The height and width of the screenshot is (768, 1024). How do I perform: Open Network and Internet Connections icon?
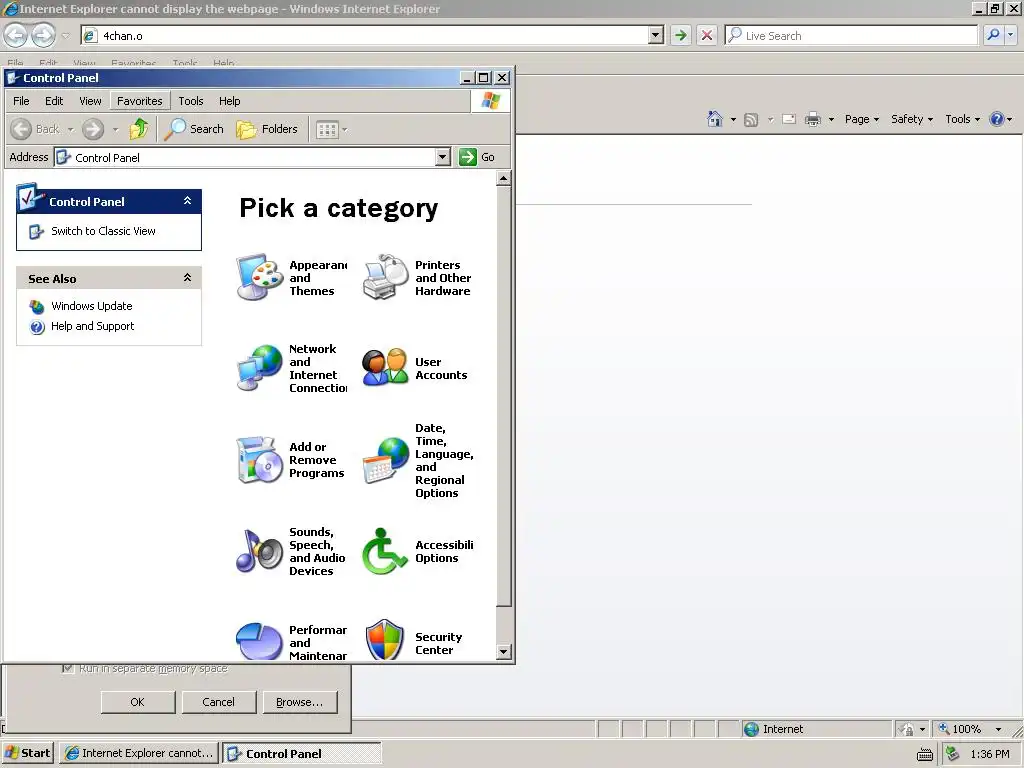pyautogui.click(x=259, y=368)
